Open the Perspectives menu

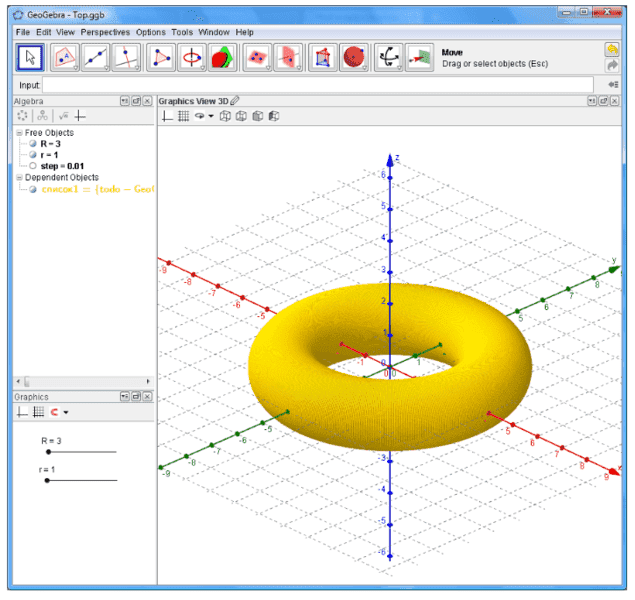click(x=106, y=32)
